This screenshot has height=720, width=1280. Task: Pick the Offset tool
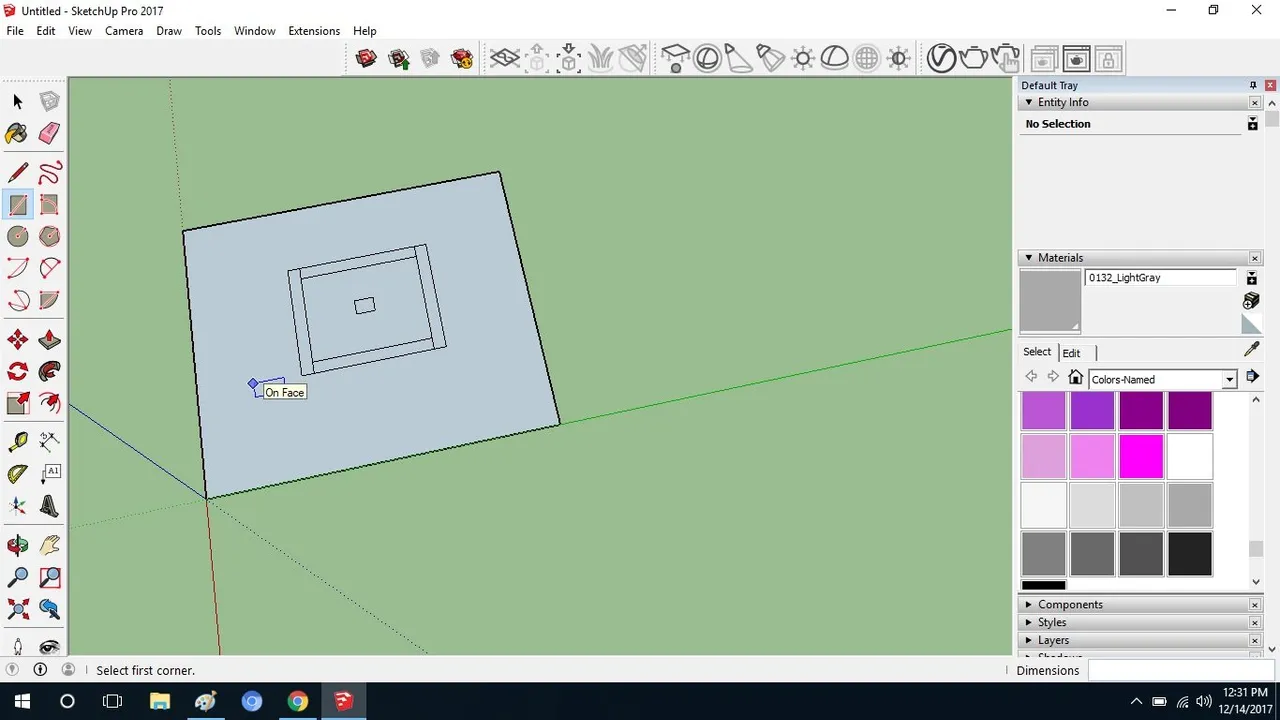click(x=49, y=404)
